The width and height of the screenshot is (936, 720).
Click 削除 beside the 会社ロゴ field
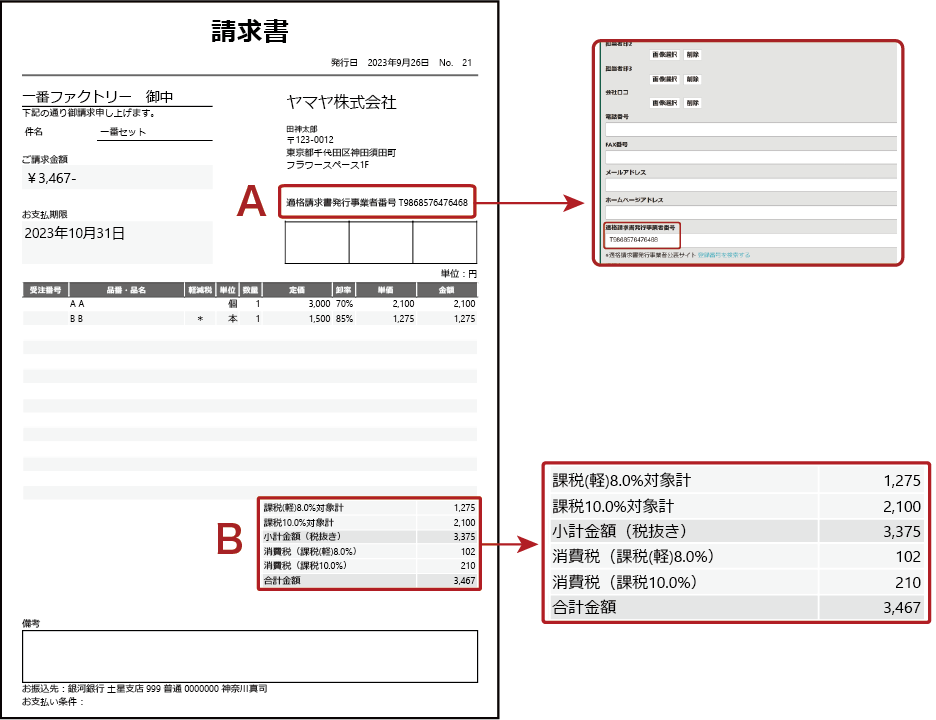coord(694,103)
